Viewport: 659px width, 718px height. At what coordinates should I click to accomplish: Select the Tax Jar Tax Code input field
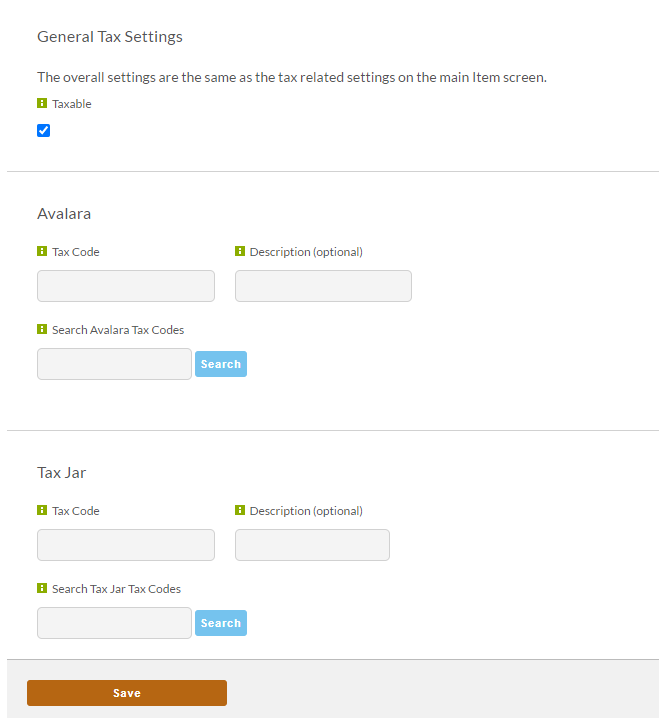(126, 545)
